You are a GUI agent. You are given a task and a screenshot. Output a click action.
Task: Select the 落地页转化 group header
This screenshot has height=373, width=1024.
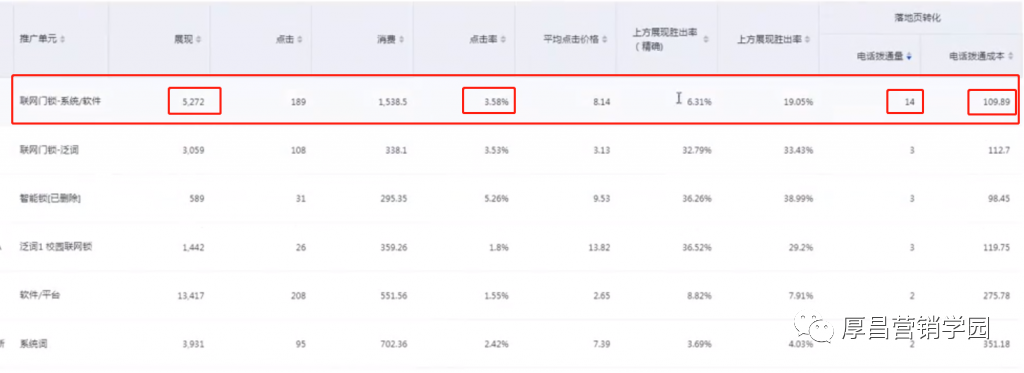click(x=917, y=19)
